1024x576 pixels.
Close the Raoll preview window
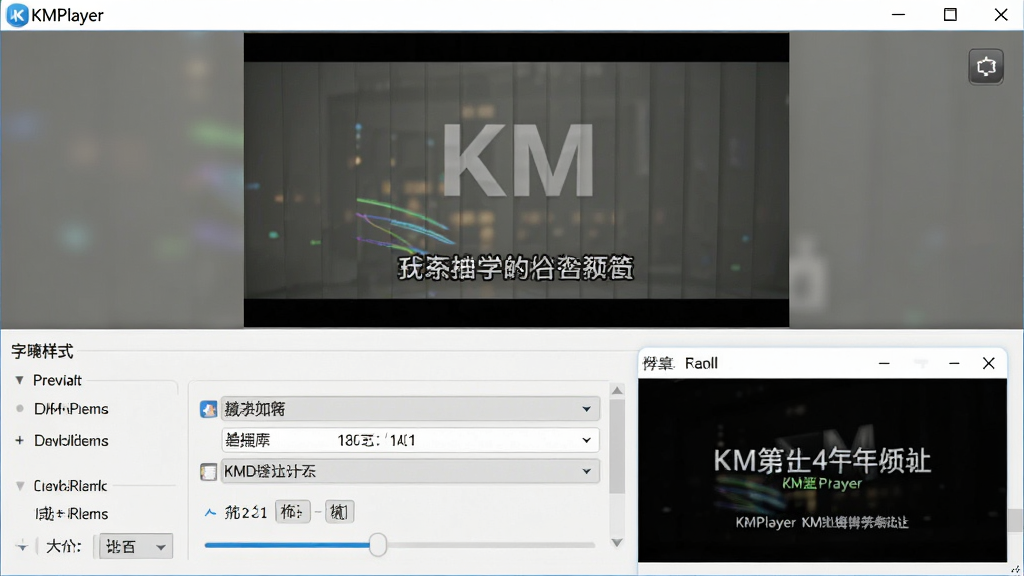click(x=989, y=363)
